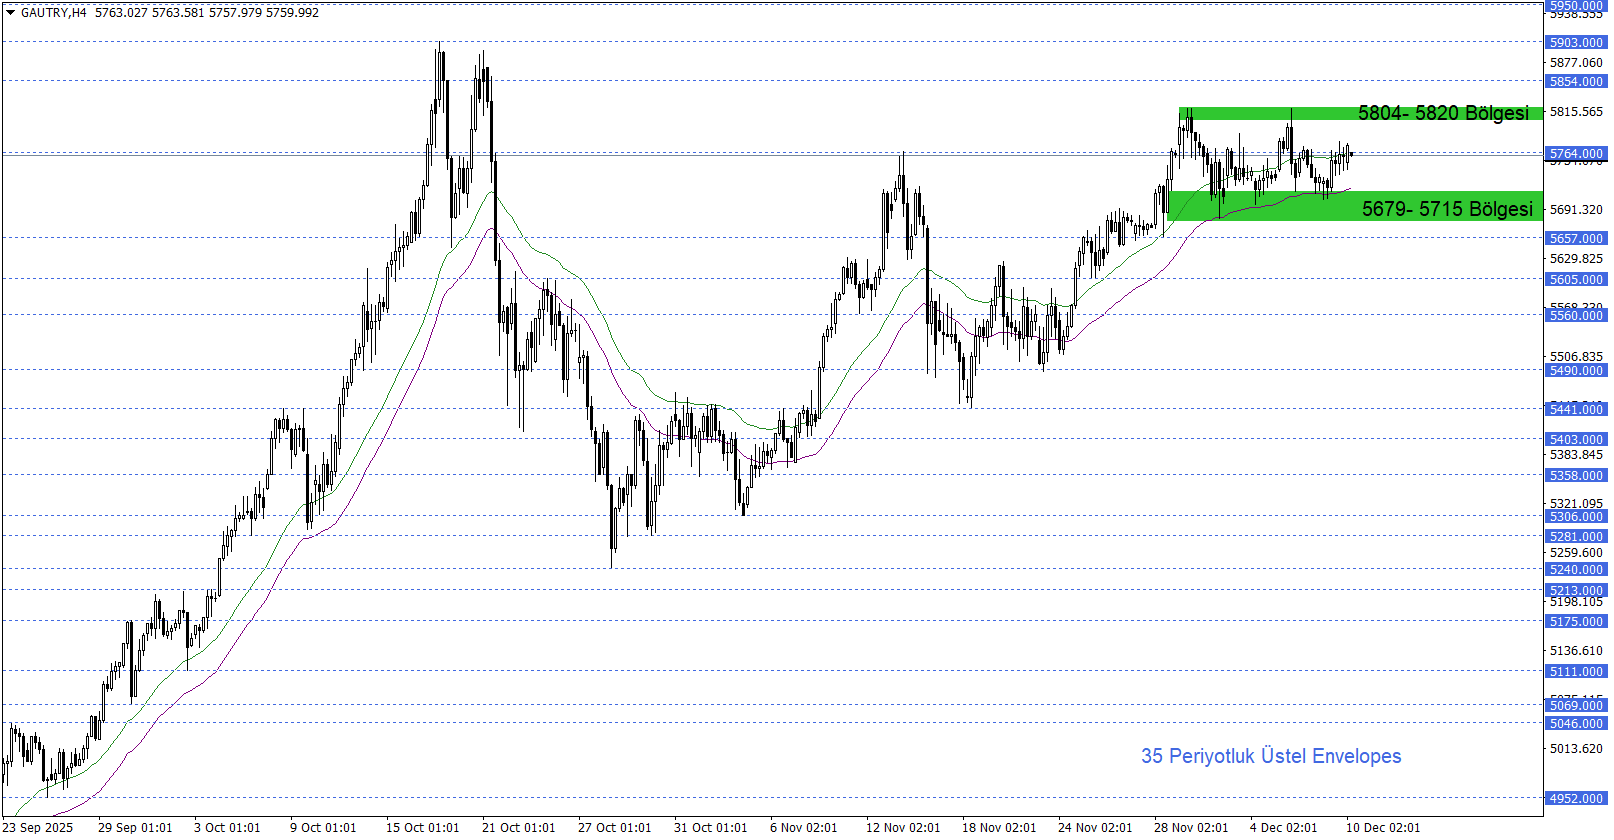Select the '5679- 5715 Bölgesi' label

(x=1447, y=208)
